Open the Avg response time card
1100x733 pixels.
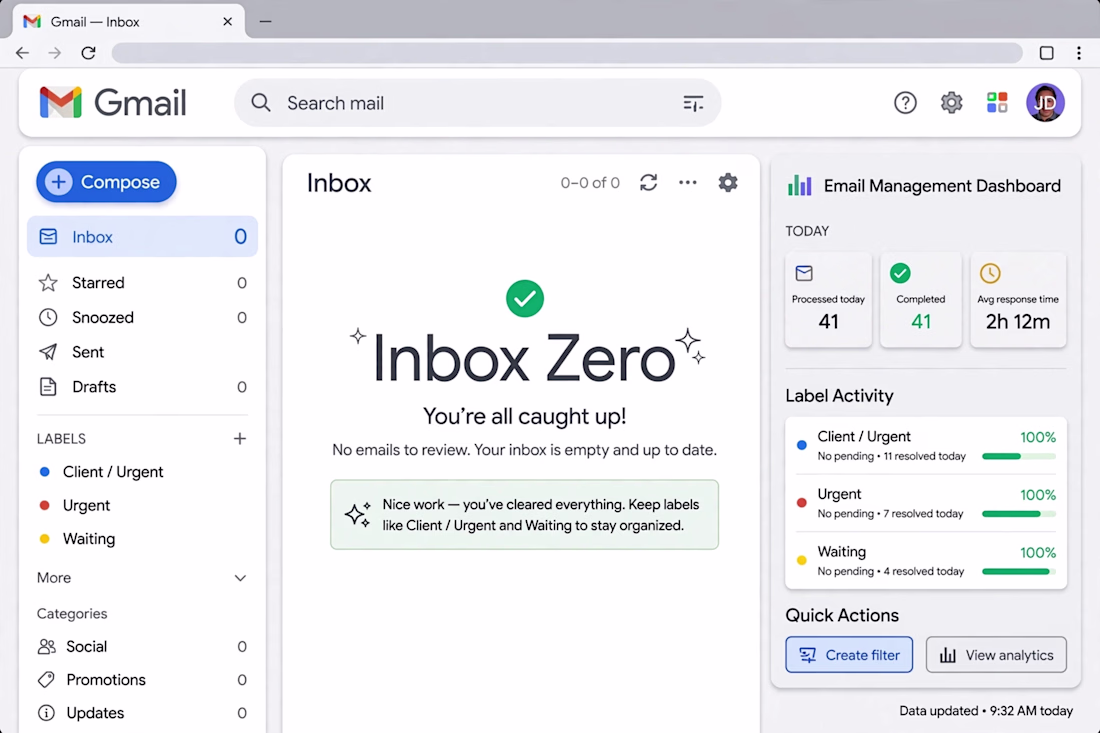click(x=1018, y=300)
